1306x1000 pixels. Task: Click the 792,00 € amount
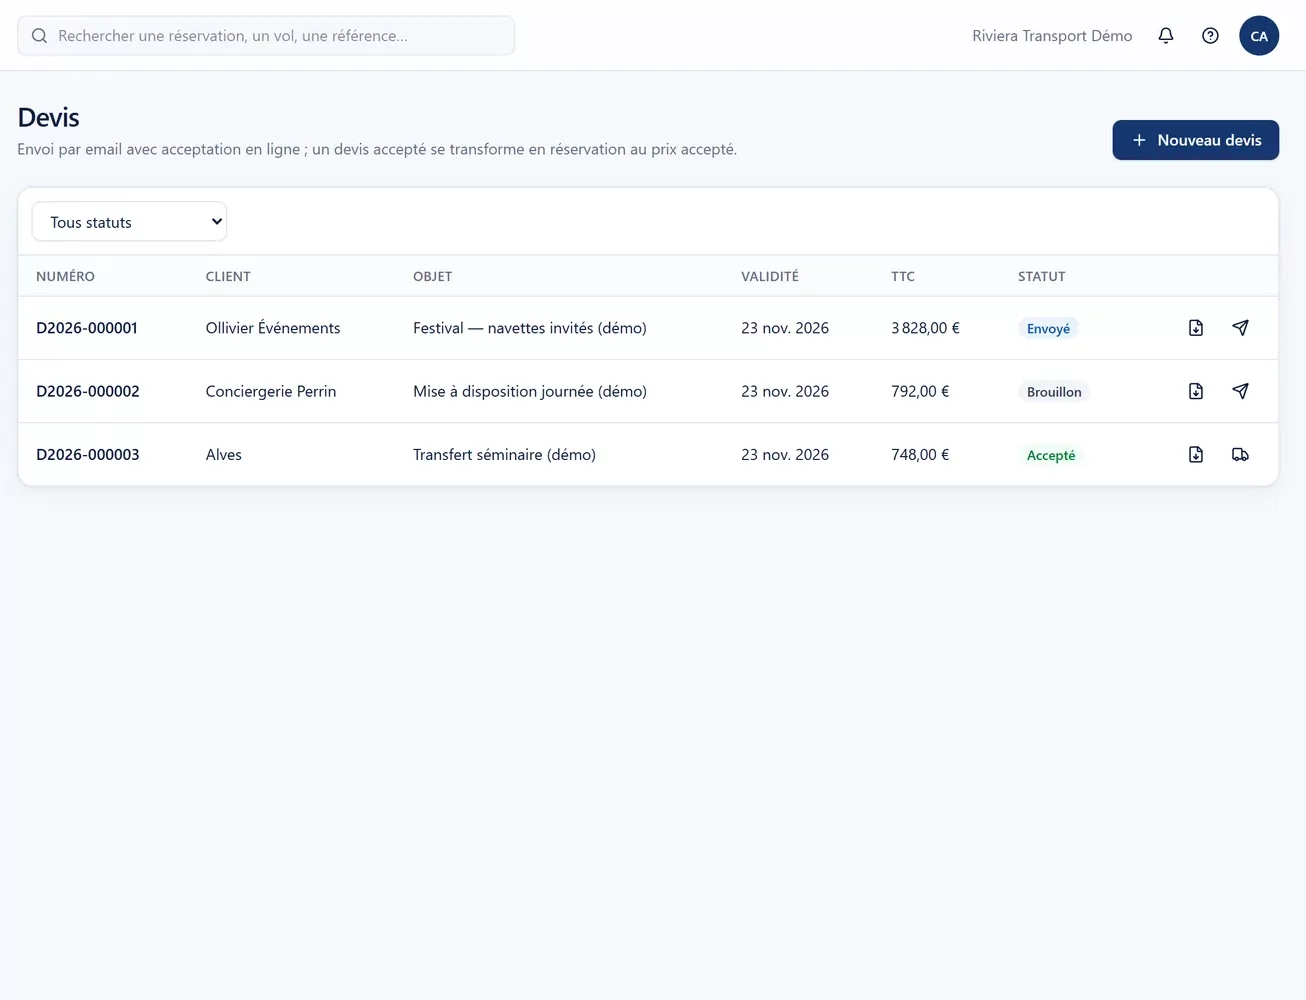point(920,391)
